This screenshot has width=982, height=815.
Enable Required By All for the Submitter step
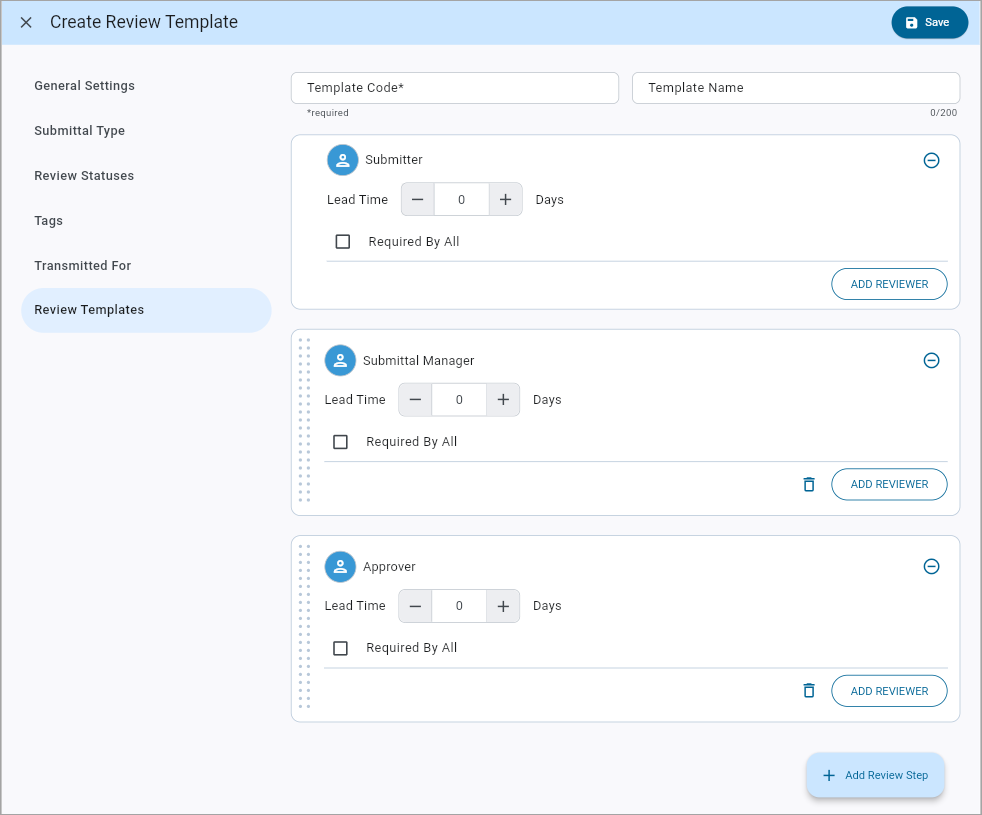(342, 241)
